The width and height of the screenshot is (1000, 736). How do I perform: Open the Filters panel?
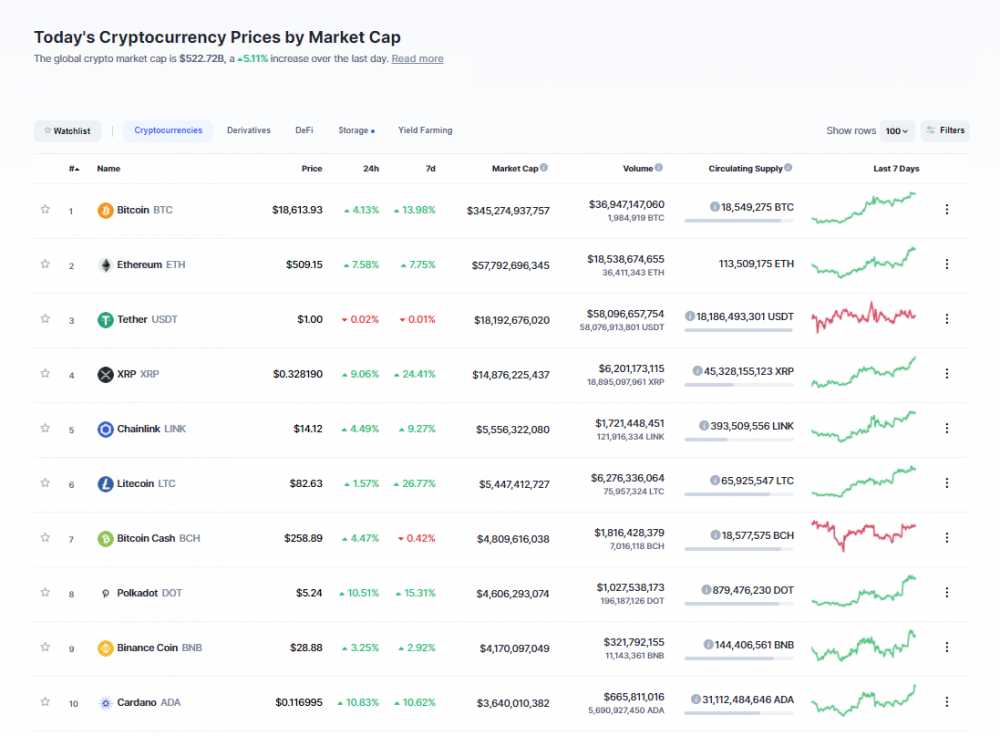945,131
